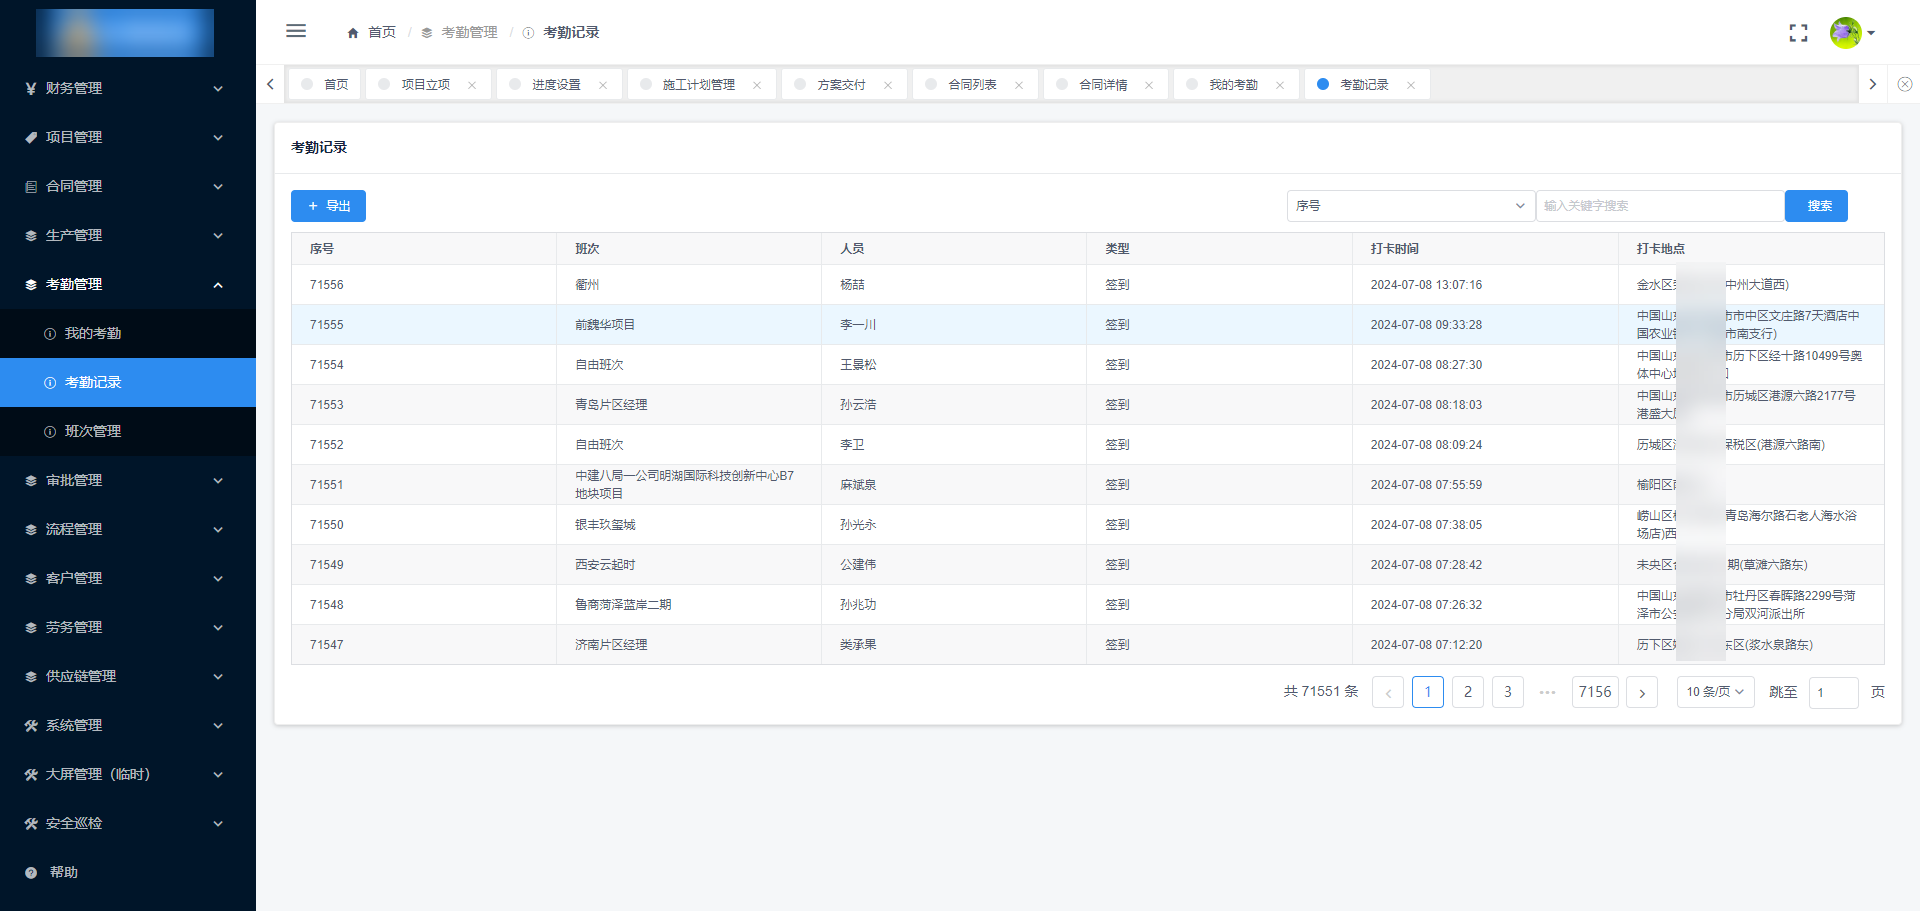Toggle the hamburger sidebar collapse icon
The image size is (1920, 911).
click(x=296, y=31)
